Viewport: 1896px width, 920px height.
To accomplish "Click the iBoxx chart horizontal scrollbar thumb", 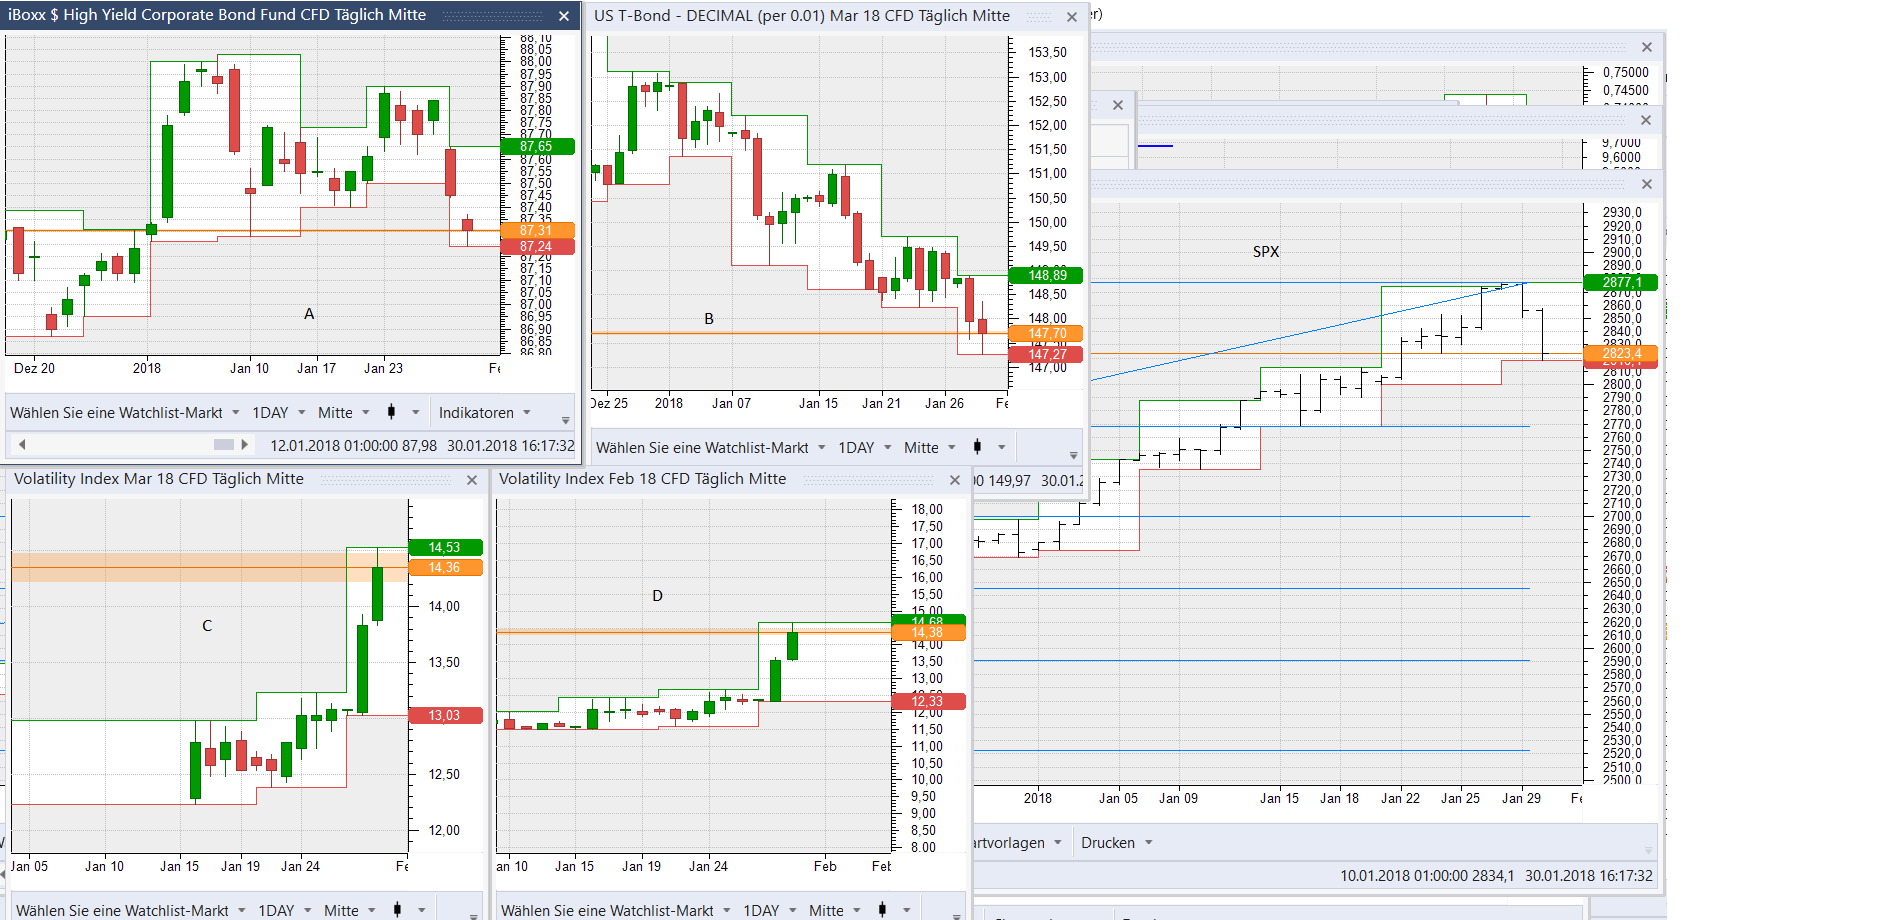I will coord(224,445).
